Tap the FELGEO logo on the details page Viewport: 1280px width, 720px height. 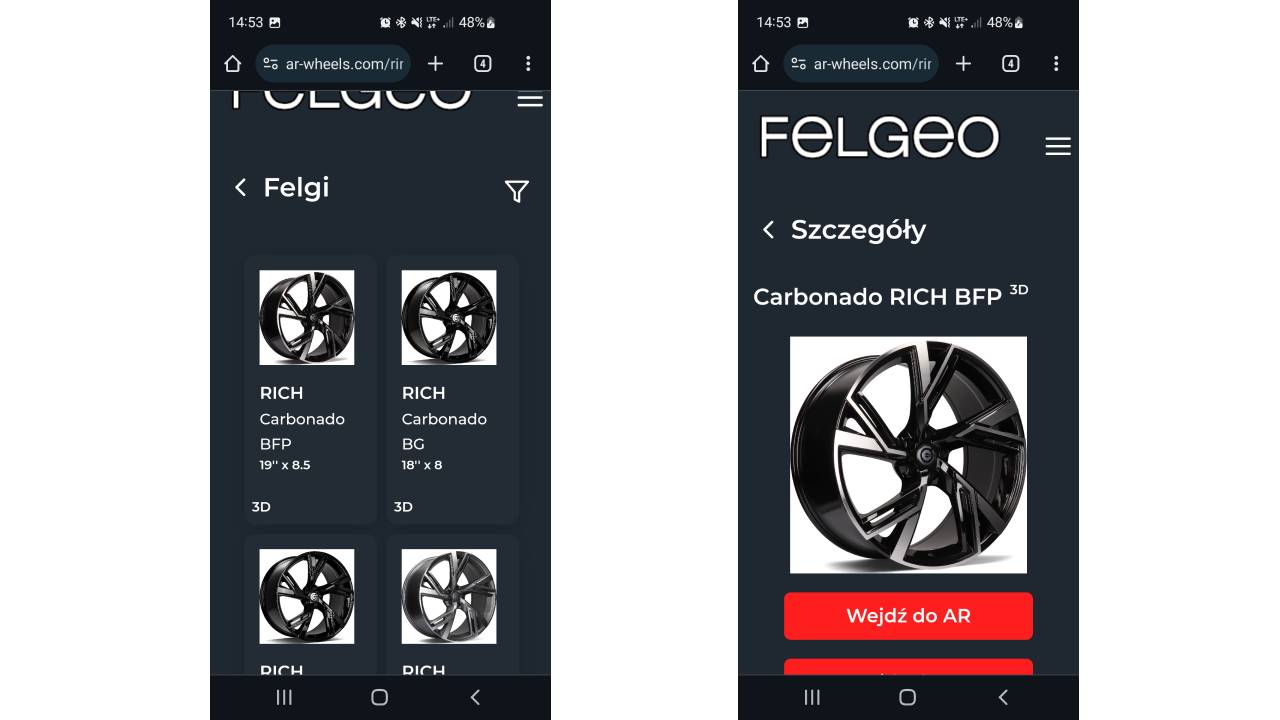(x=879, y=137)
